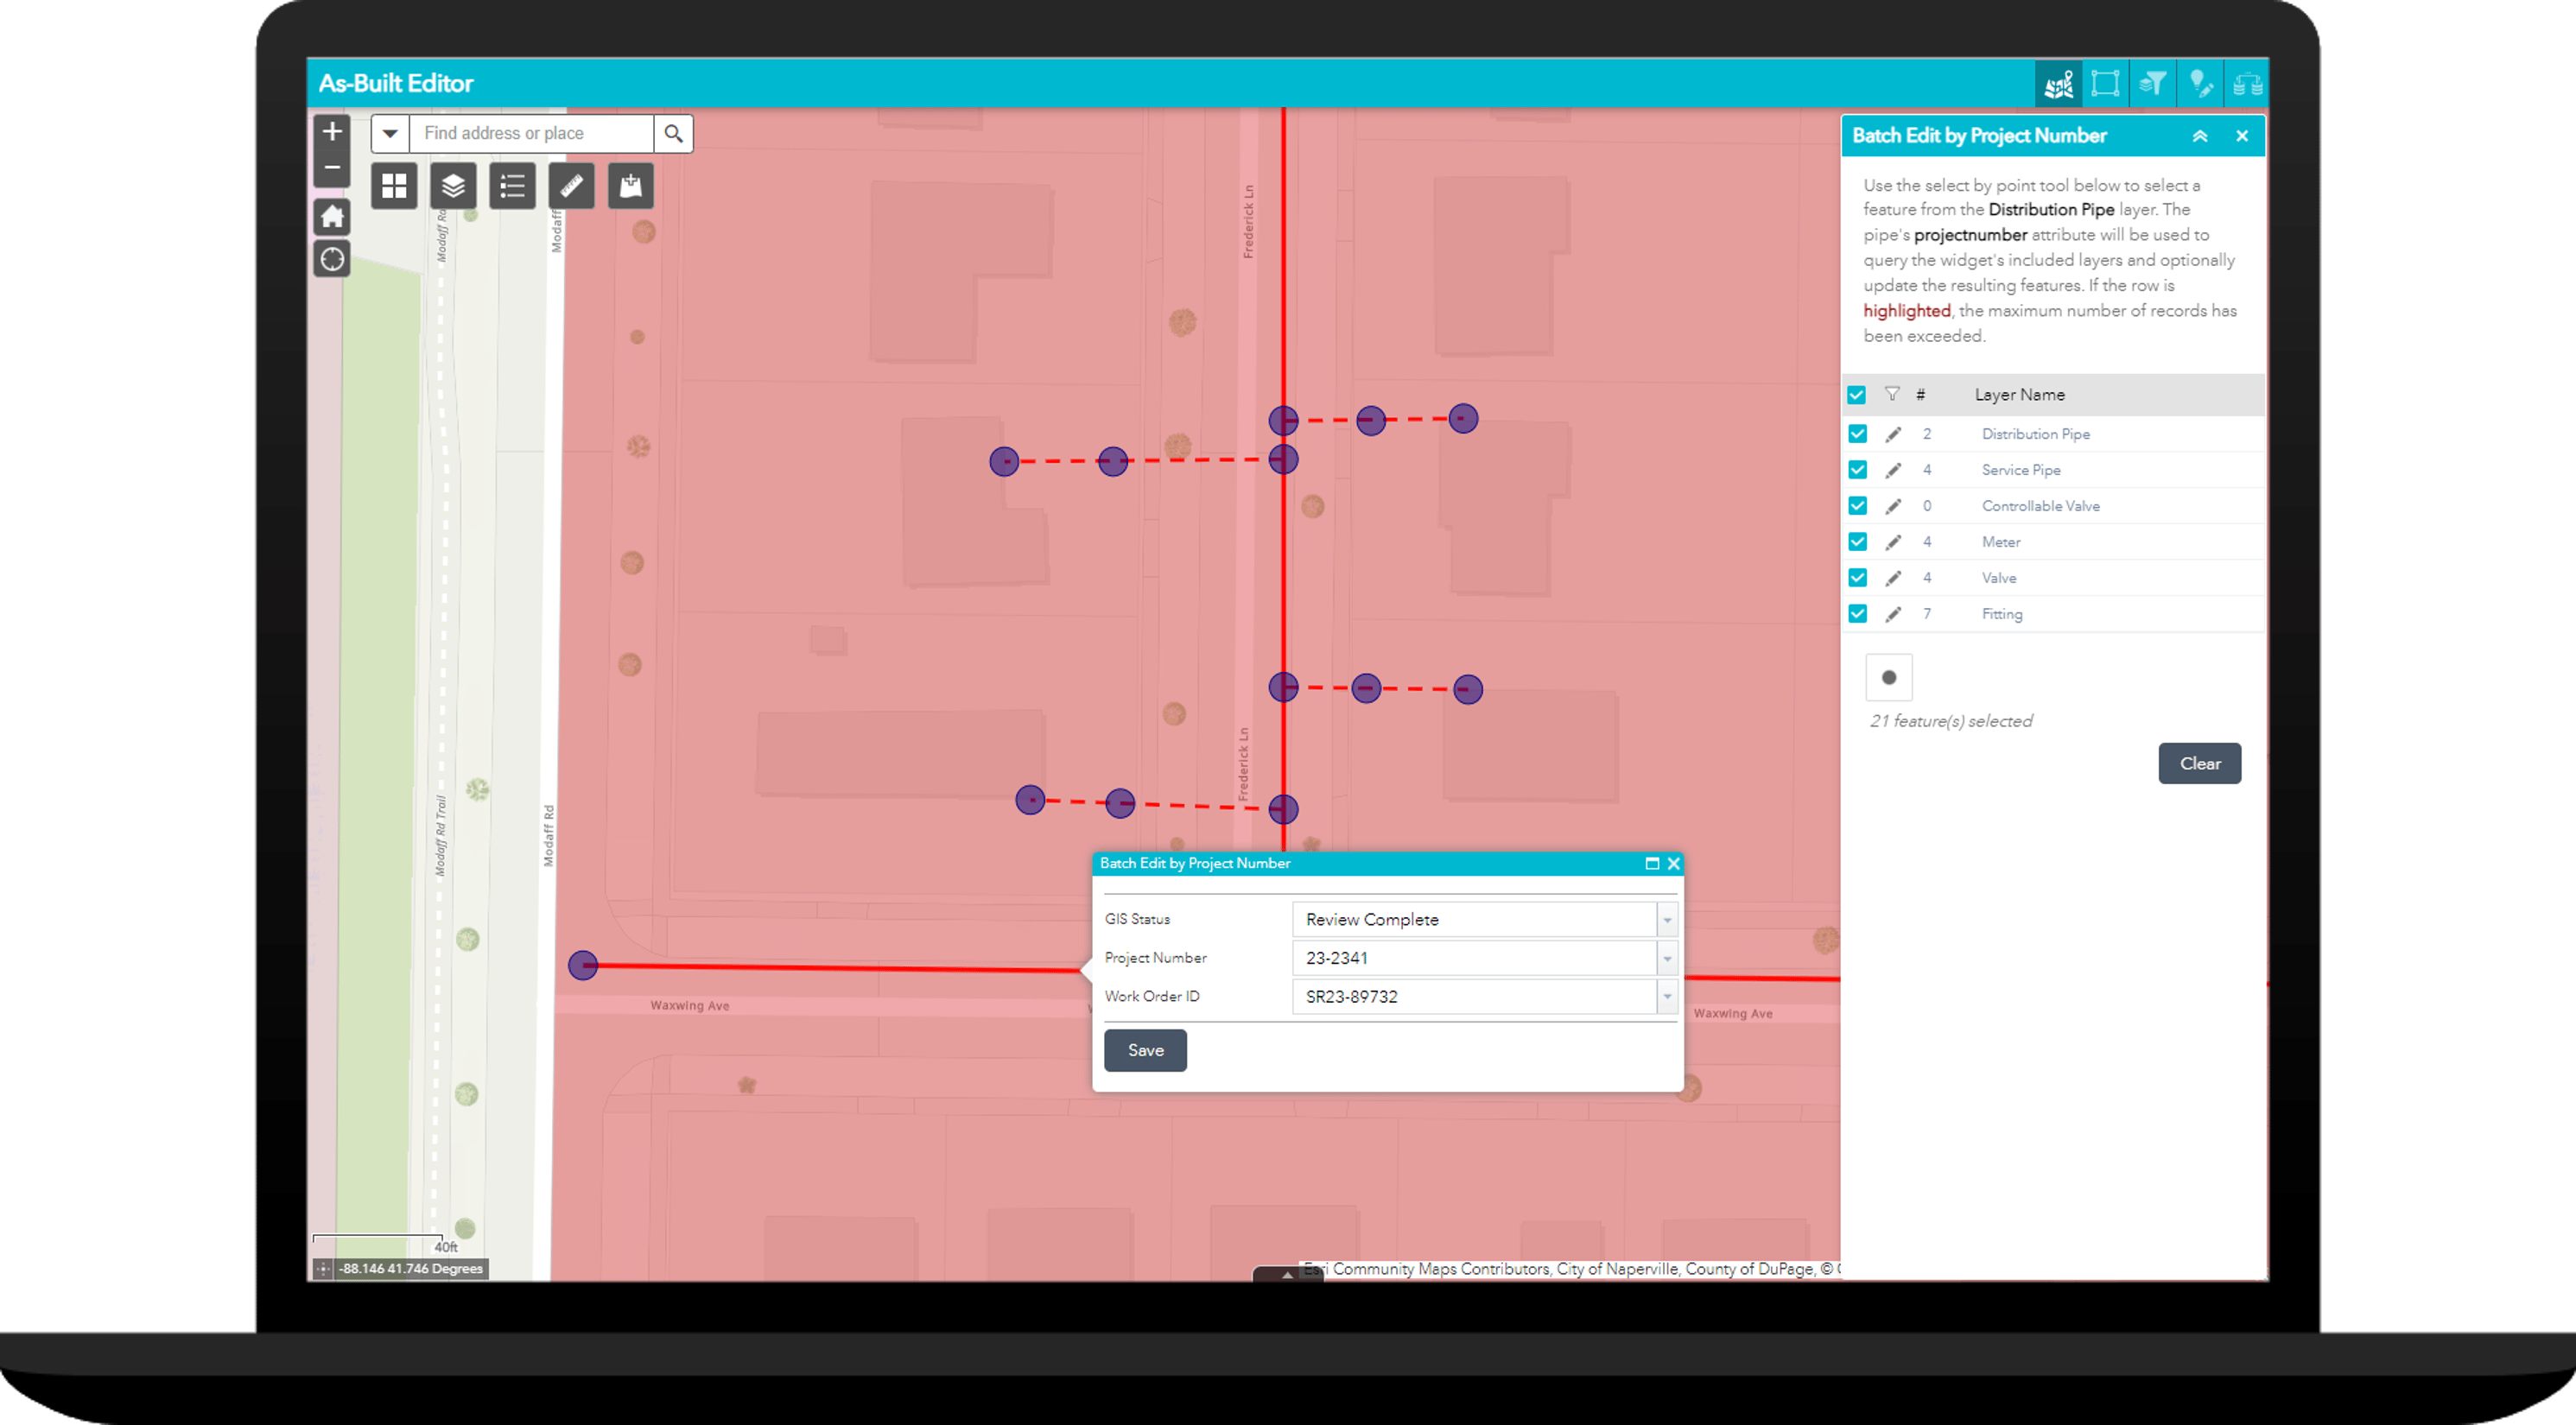Click the Layer Name column header
The width and height of the screenshot is (2576, 1425).
tap(2019, 395)
